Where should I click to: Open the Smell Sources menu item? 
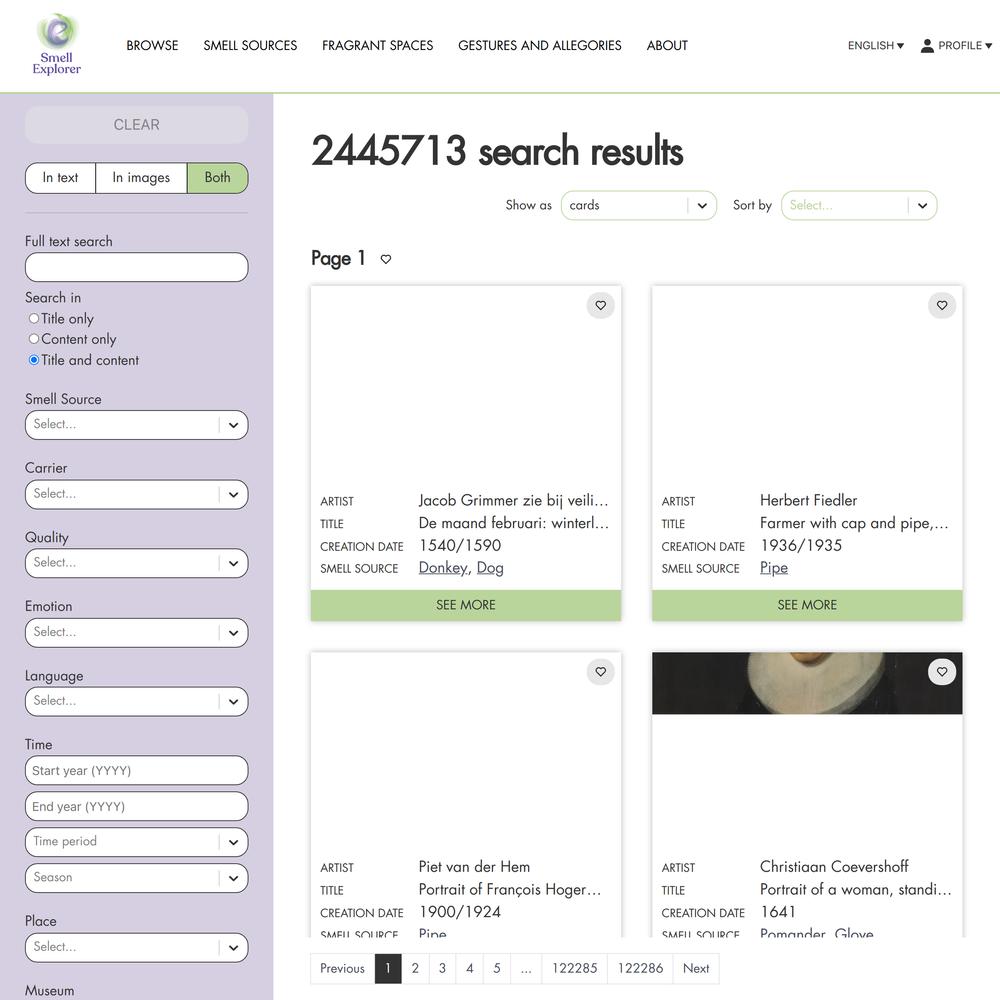coord(250,45)
